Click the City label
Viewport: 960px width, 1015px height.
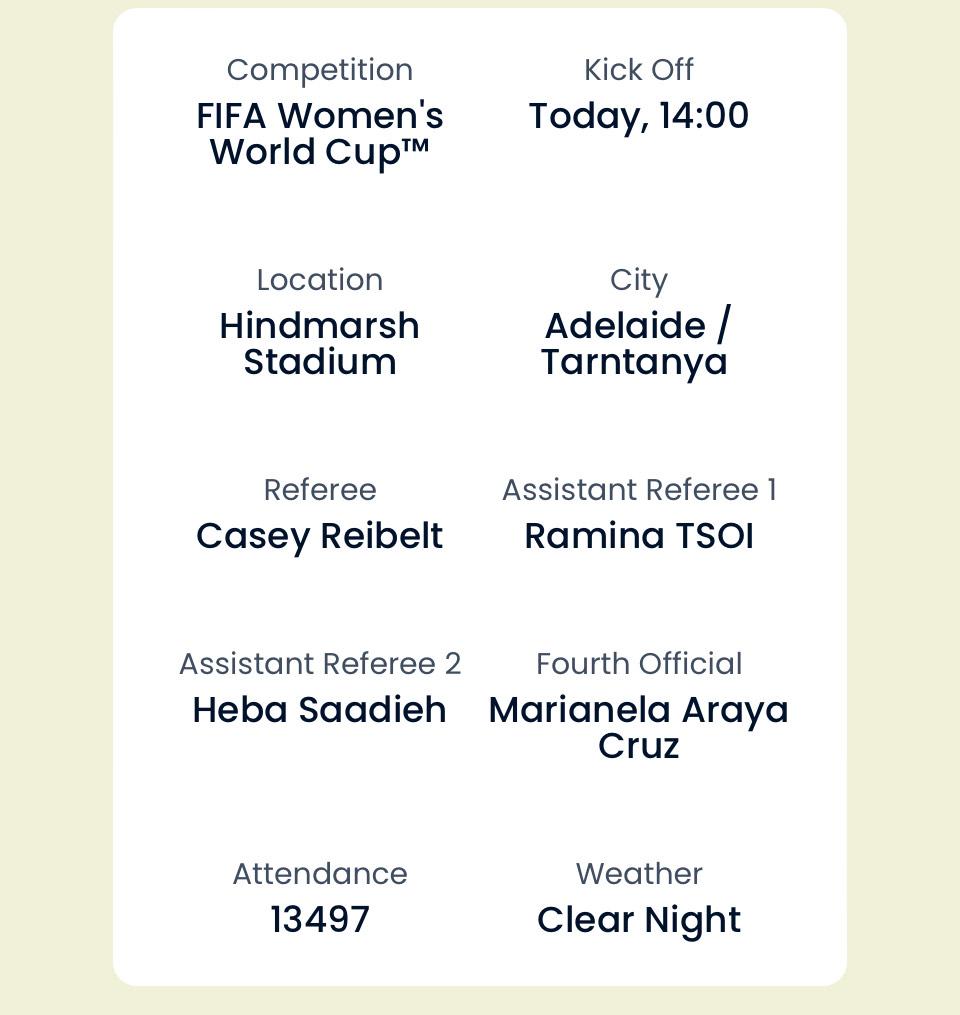point(639,280)
